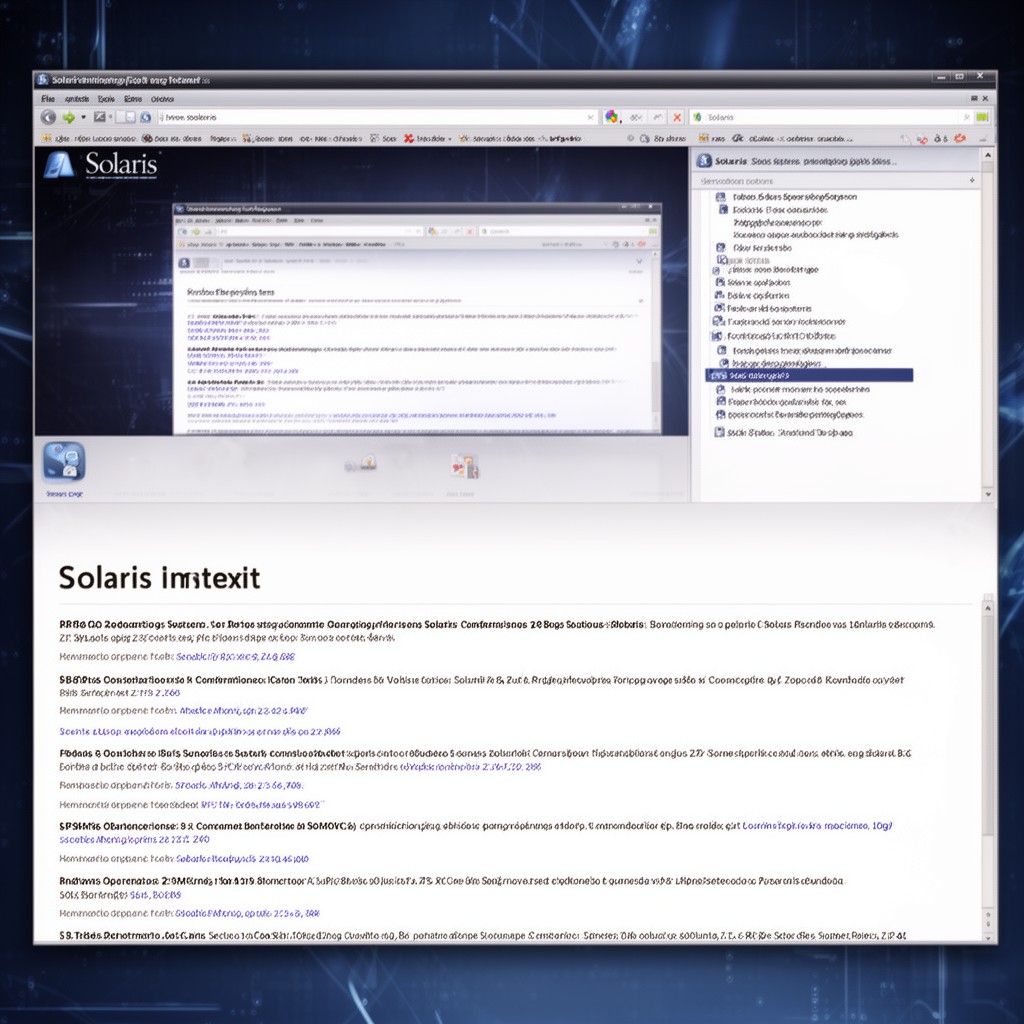Select the highlighted blue row in side panel tree
This screenshot has width=1024, height=1024.
pos(809,376)
